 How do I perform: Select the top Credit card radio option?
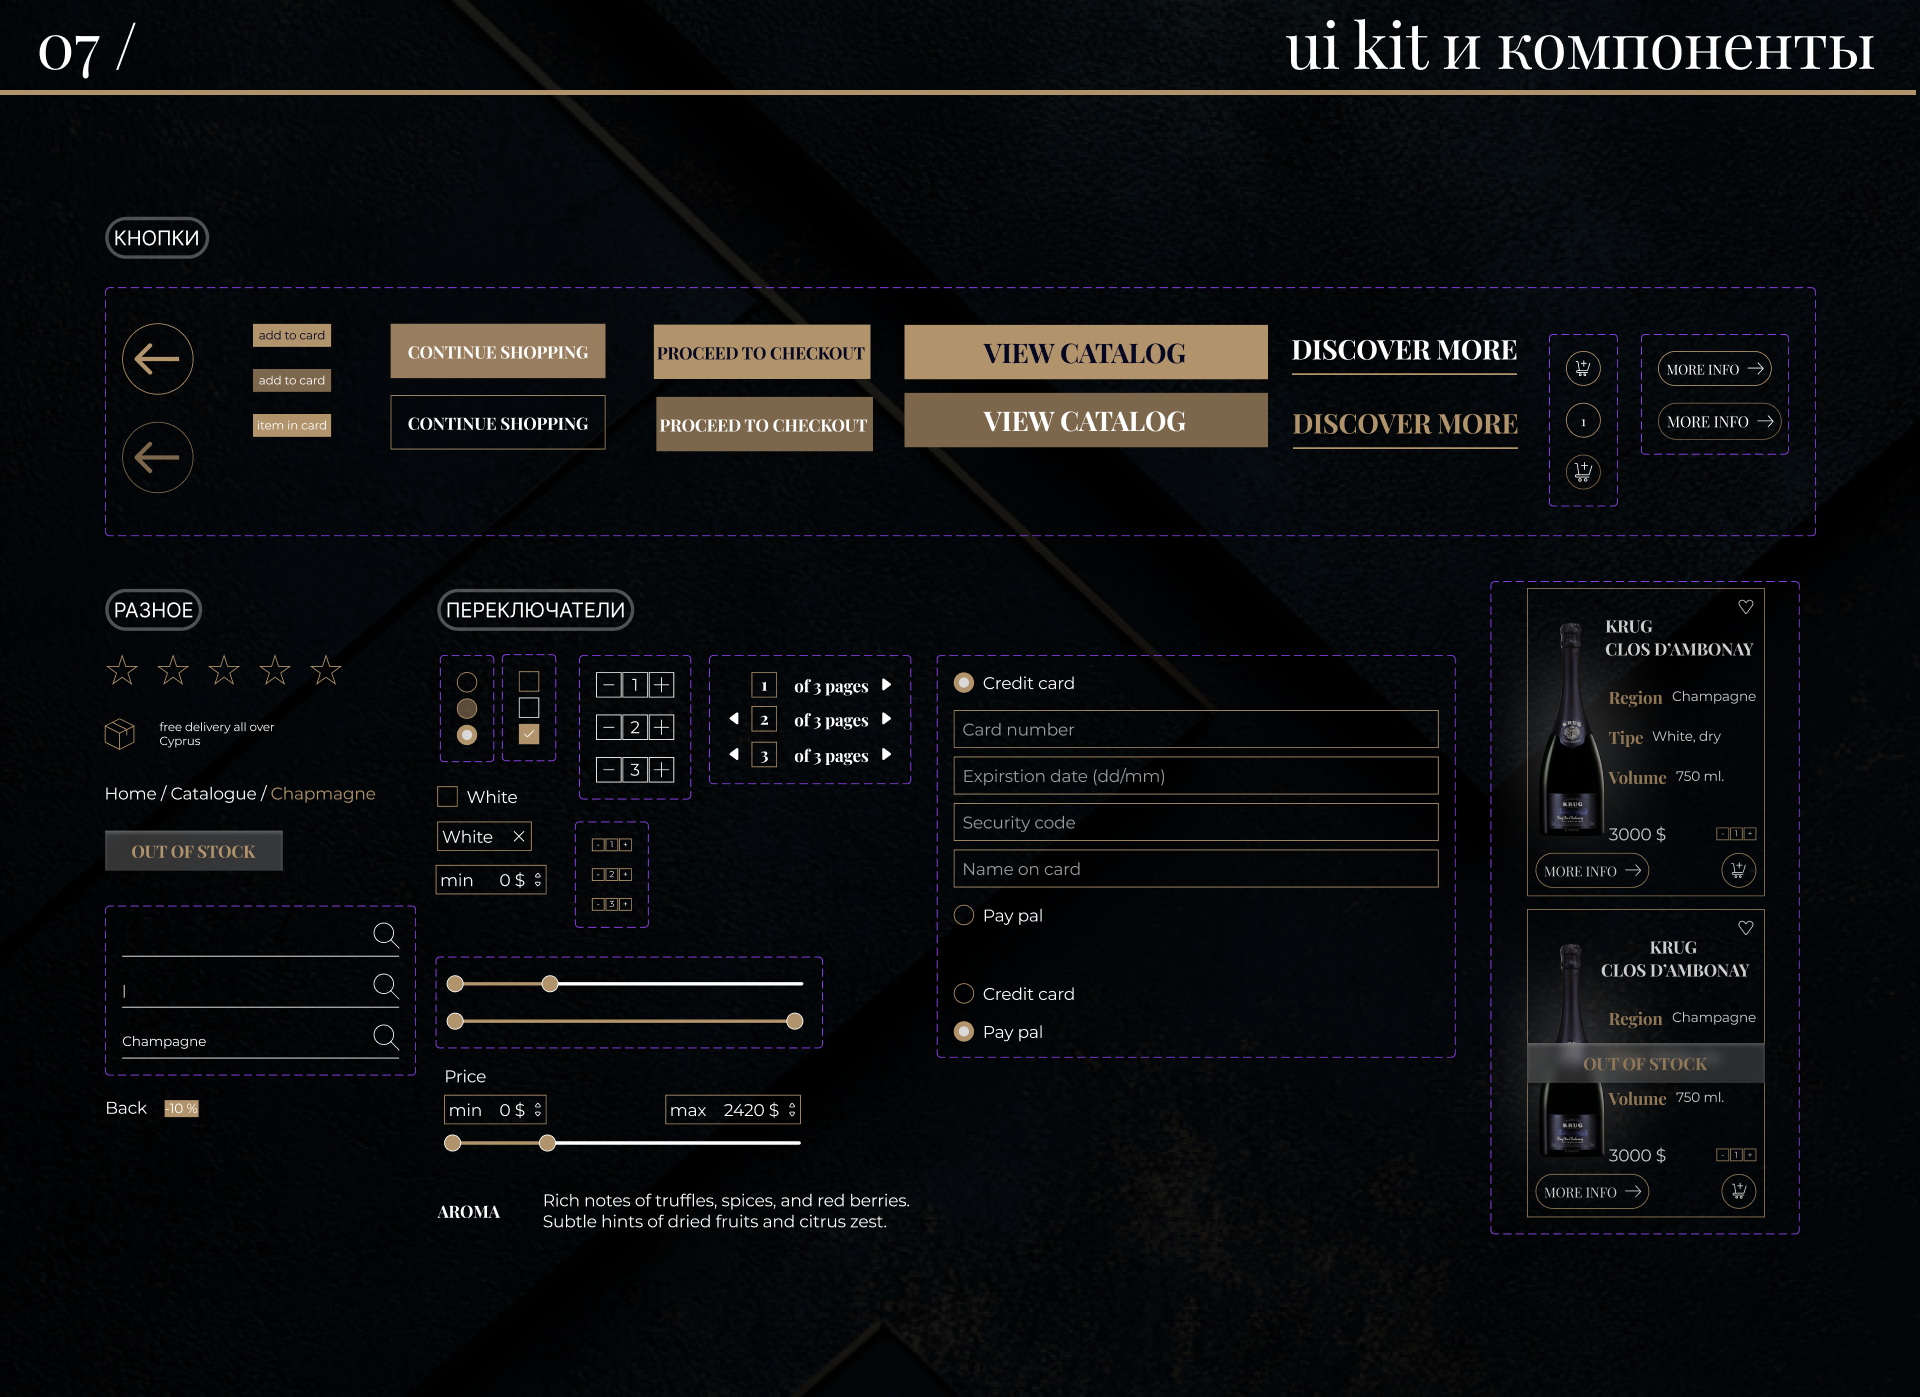click(964, 683)
